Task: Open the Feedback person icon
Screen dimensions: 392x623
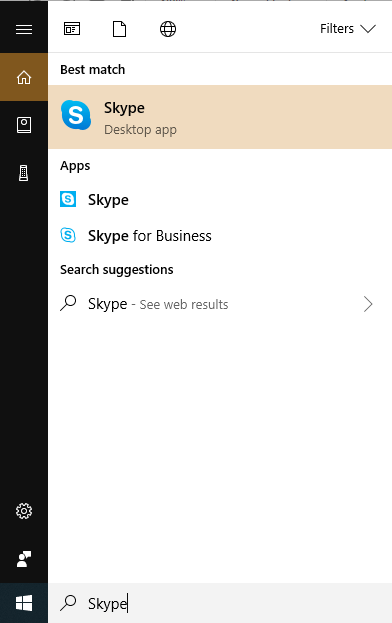Action: (x=24, y=559)
